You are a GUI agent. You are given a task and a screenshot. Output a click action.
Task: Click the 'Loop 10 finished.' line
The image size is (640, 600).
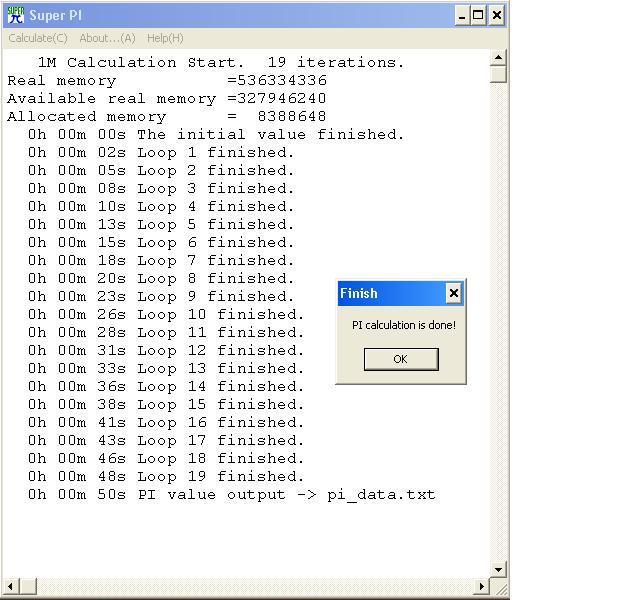[x=166, y=314]
